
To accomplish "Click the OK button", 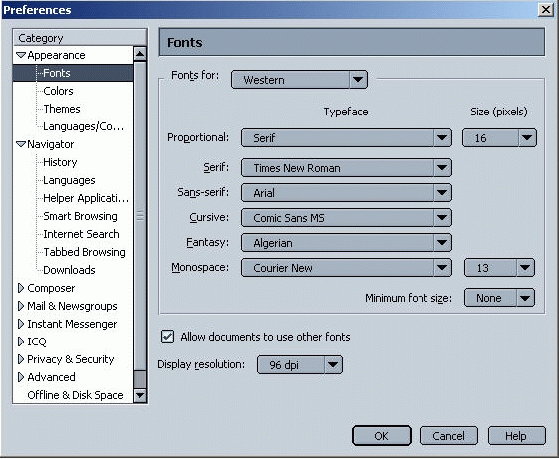I will [x=381, y=435].
